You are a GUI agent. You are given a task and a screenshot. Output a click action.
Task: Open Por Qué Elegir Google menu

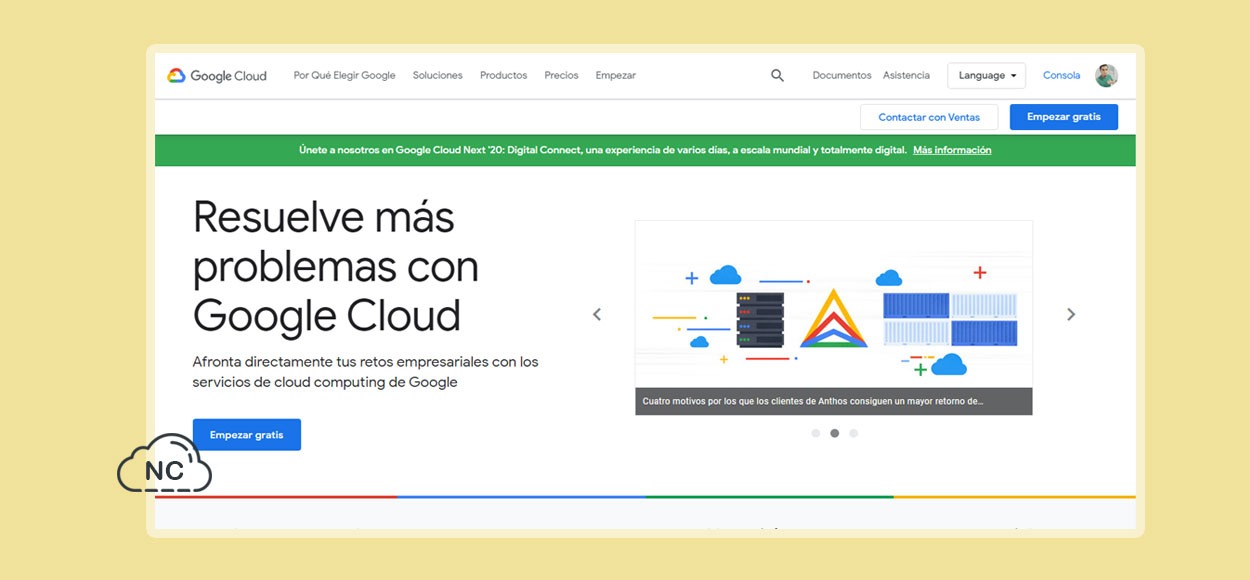coord(344,76)
